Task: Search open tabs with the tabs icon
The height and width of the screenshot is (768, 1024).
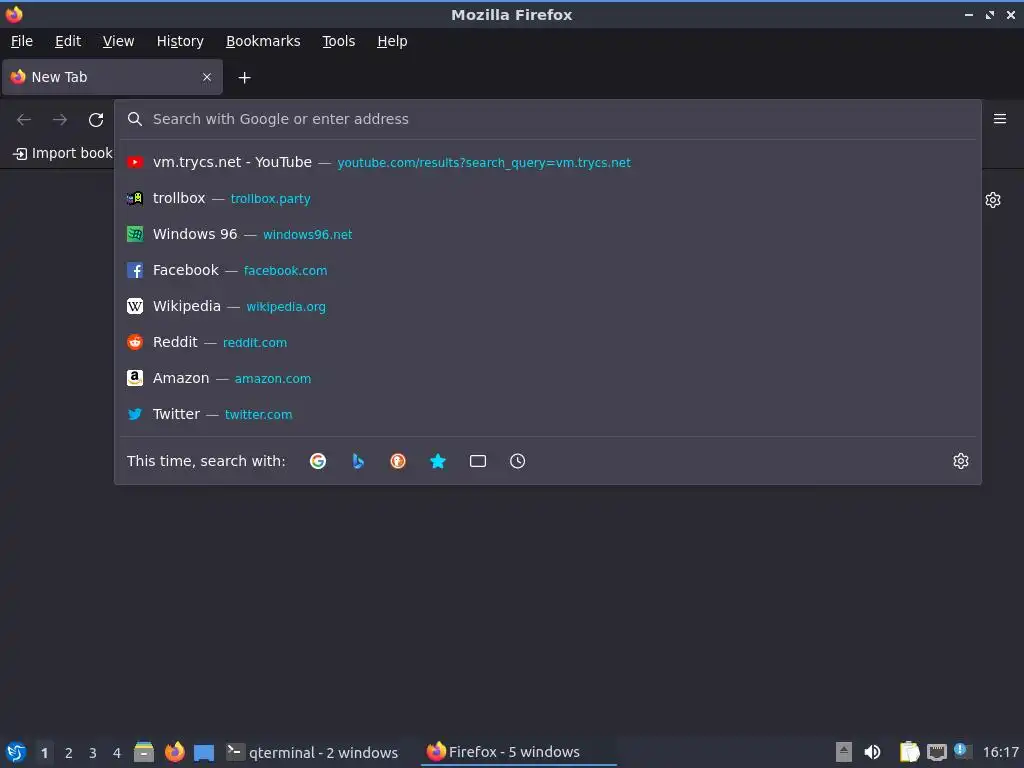Action: point(477,461)
